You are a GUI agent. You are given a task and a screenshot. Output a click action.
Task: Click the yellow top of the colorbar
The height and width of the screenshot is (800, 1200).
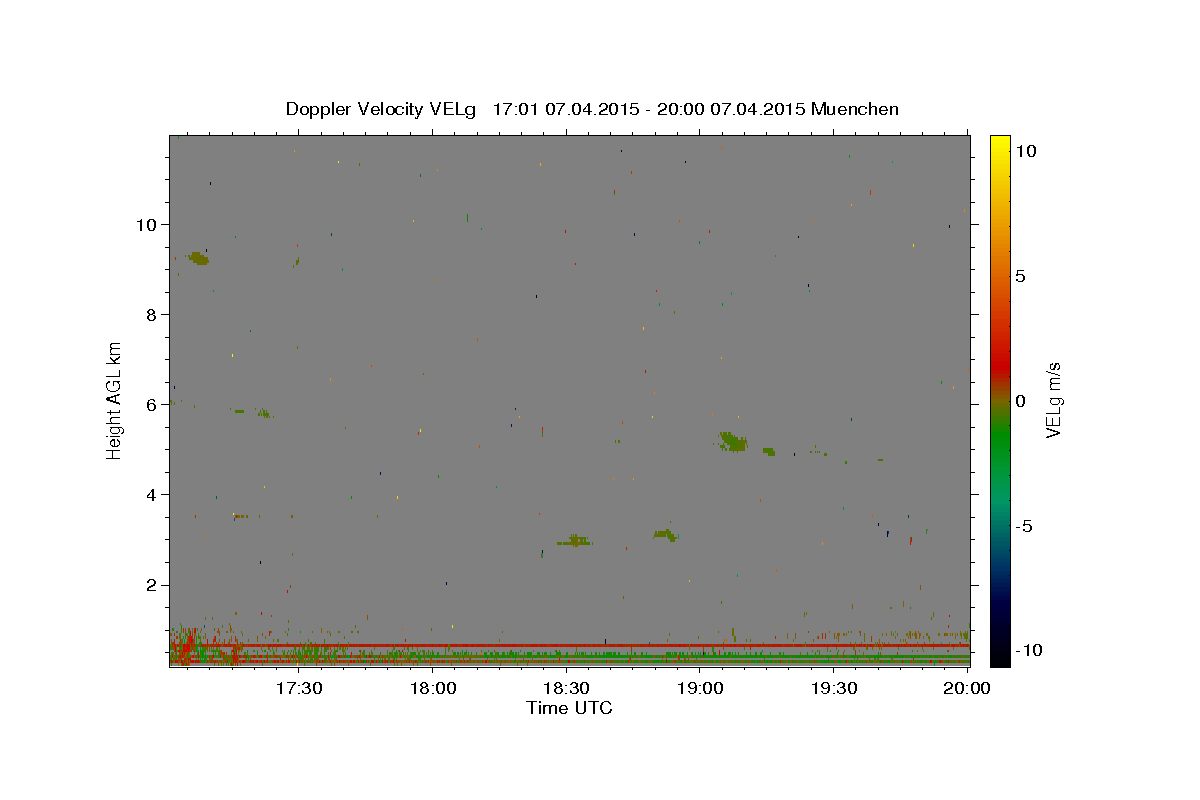(x=999, y=142)
